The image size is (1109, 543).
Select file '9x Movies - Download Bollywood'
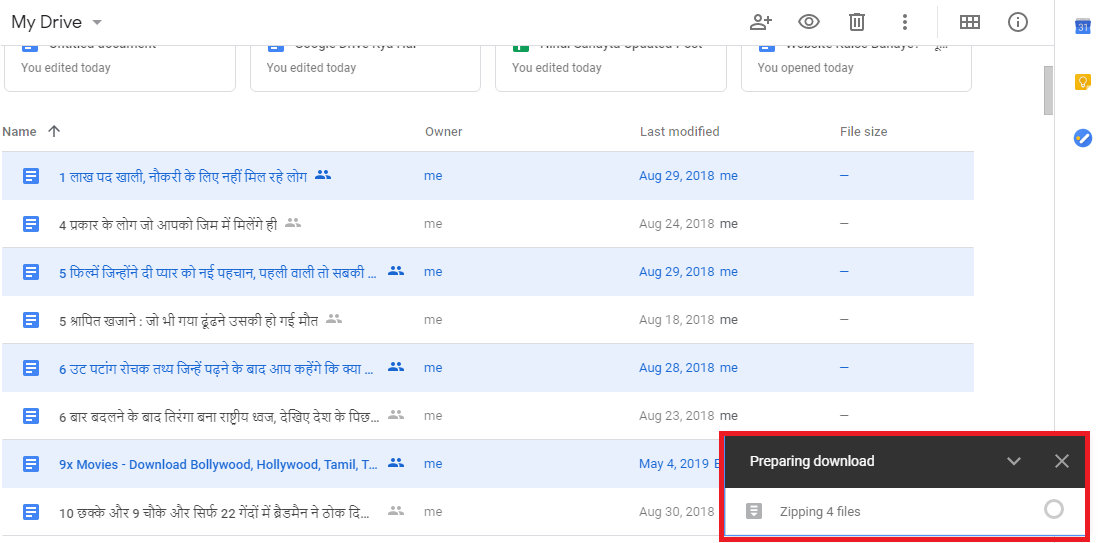[x=488, y=464]
